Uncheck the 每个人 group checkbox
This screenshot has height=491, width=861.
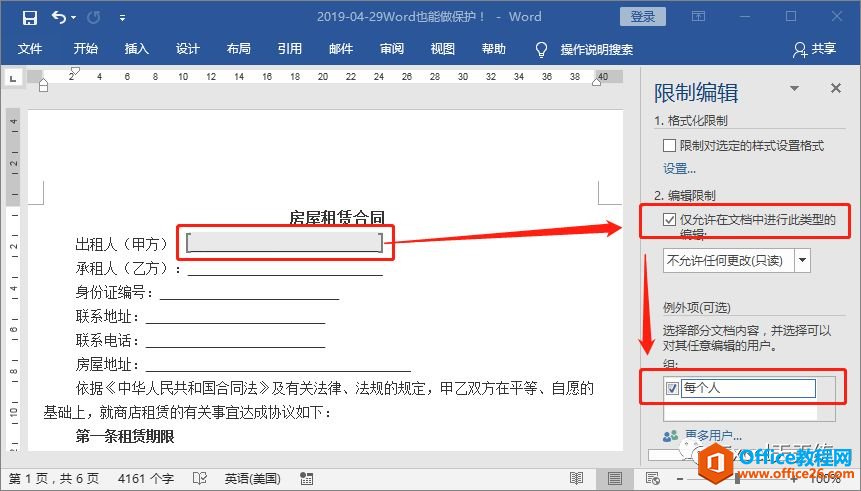click(673, 388)
